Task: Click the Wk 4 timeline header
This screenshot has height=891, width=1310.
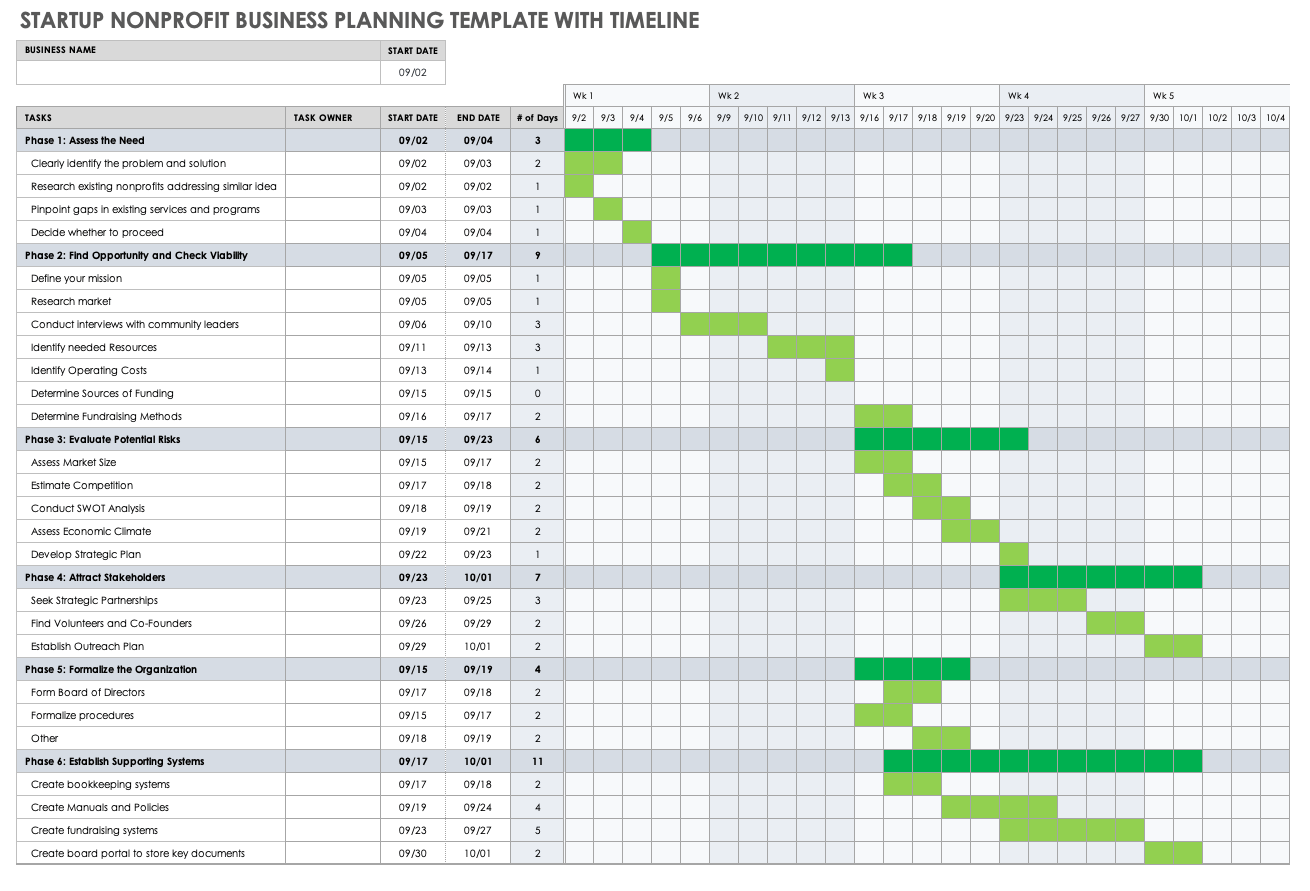Action: point(1072,96)
